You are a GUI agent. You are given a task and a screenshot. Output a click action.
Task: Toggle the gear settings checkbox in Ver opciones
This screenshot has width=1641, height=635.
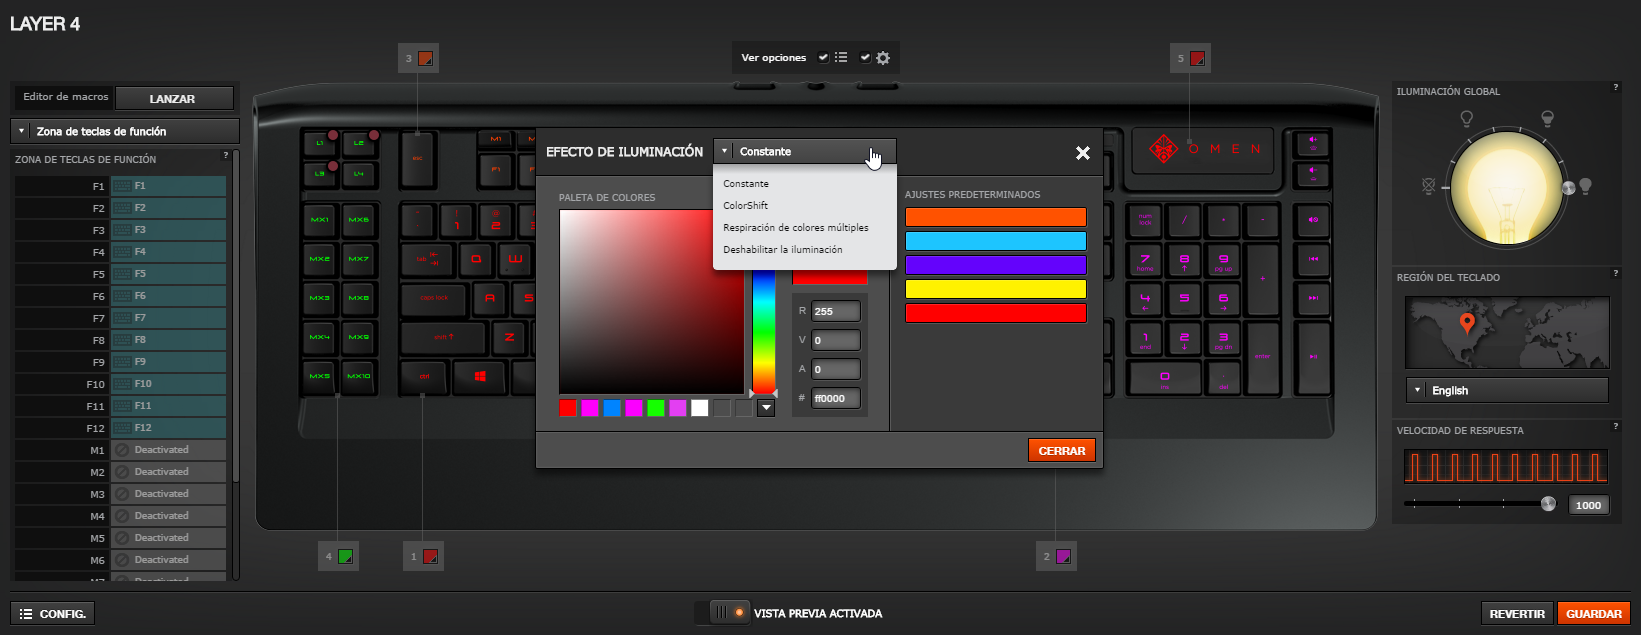[x=865, y=58]
